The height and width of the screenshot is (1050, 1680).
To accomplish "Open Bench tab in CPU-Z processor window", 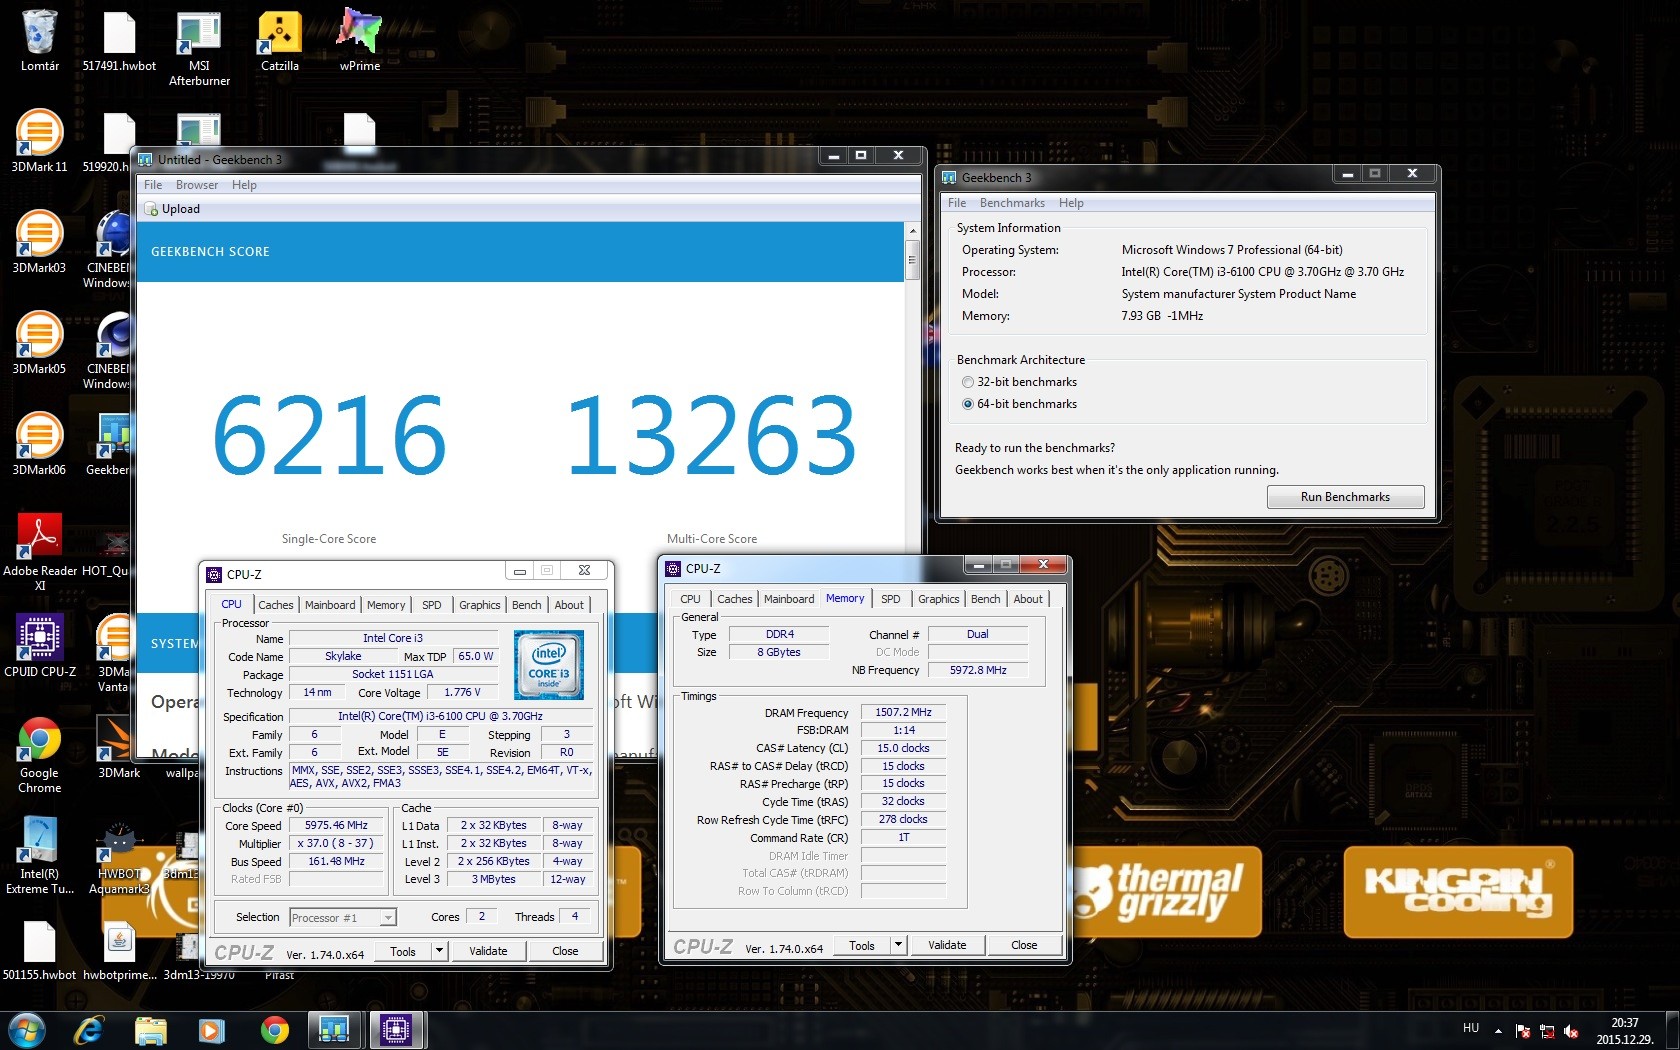I will (527, 605).
